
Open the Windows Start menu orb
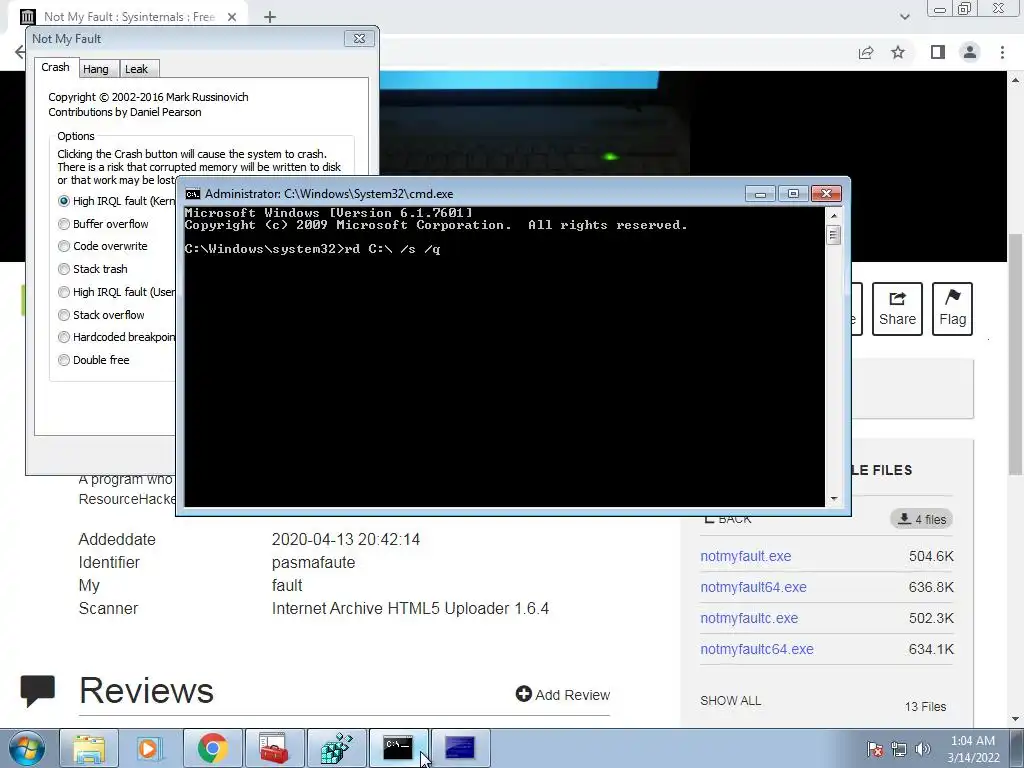point(27,748)
